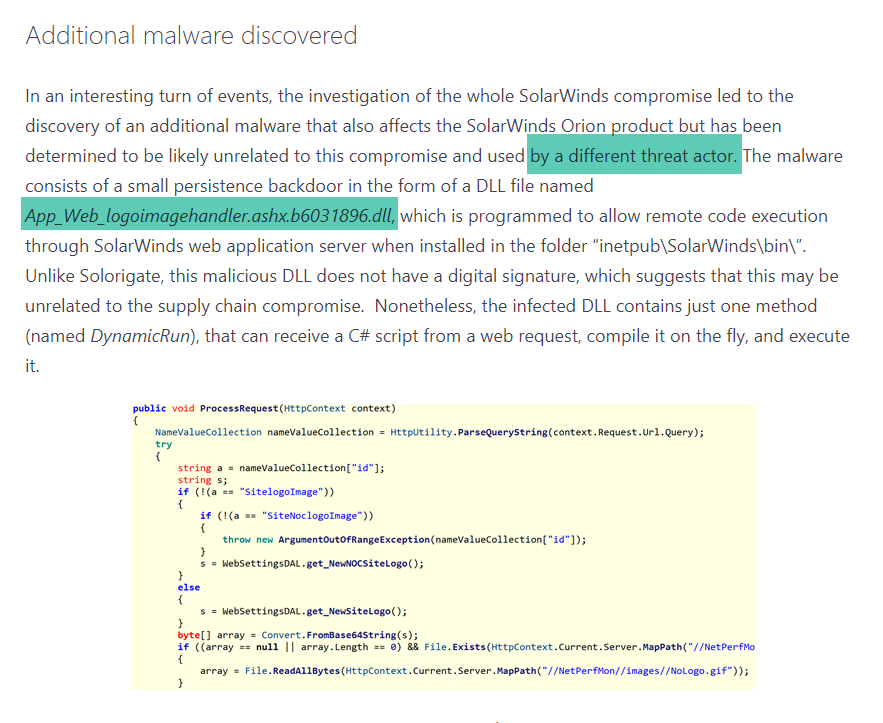Click the "else" keyword in the code
This screenshot has width=883, height=723.
click(x=189, y=588)
